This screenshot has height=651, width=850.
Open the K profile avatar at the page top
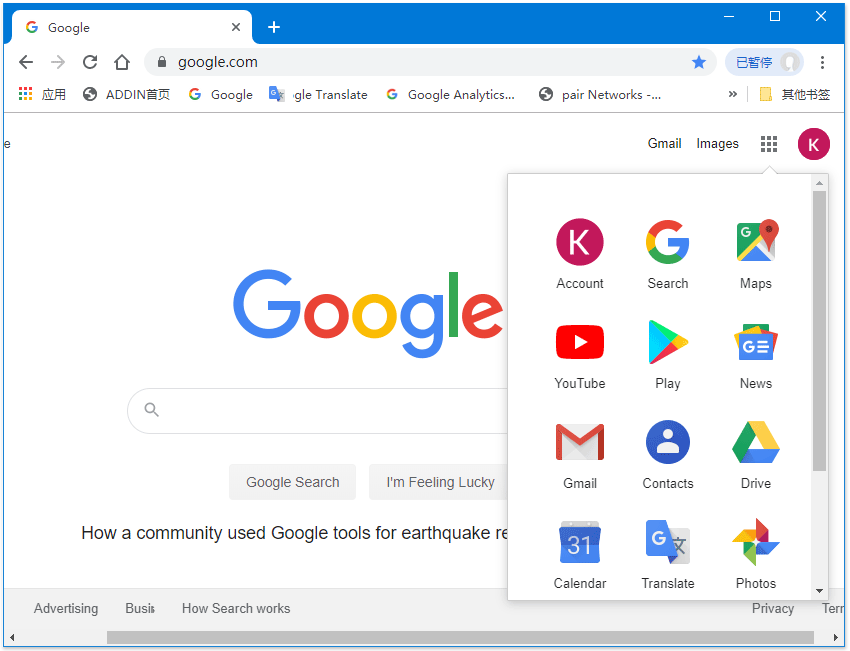(x=813, y=144)
